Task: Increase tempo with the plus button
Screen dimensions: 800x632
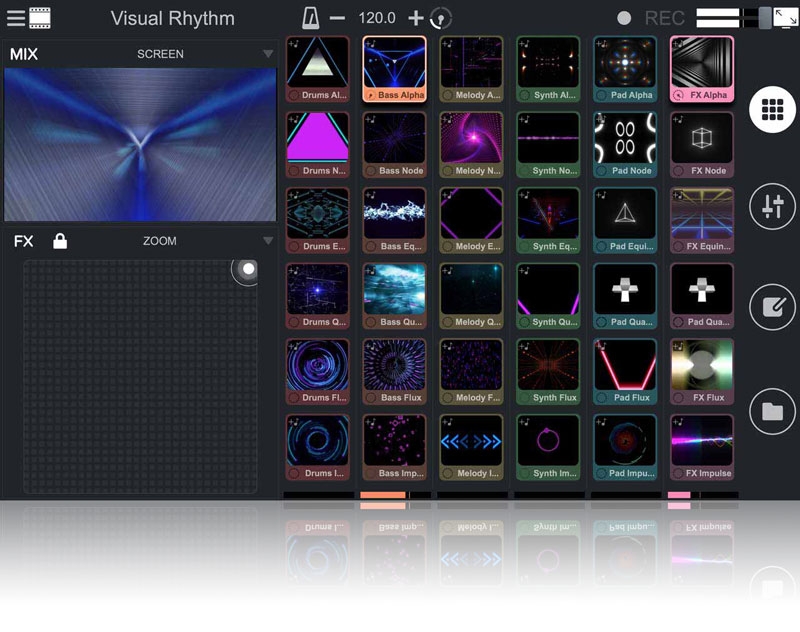Action: click(x=416, y=18)
